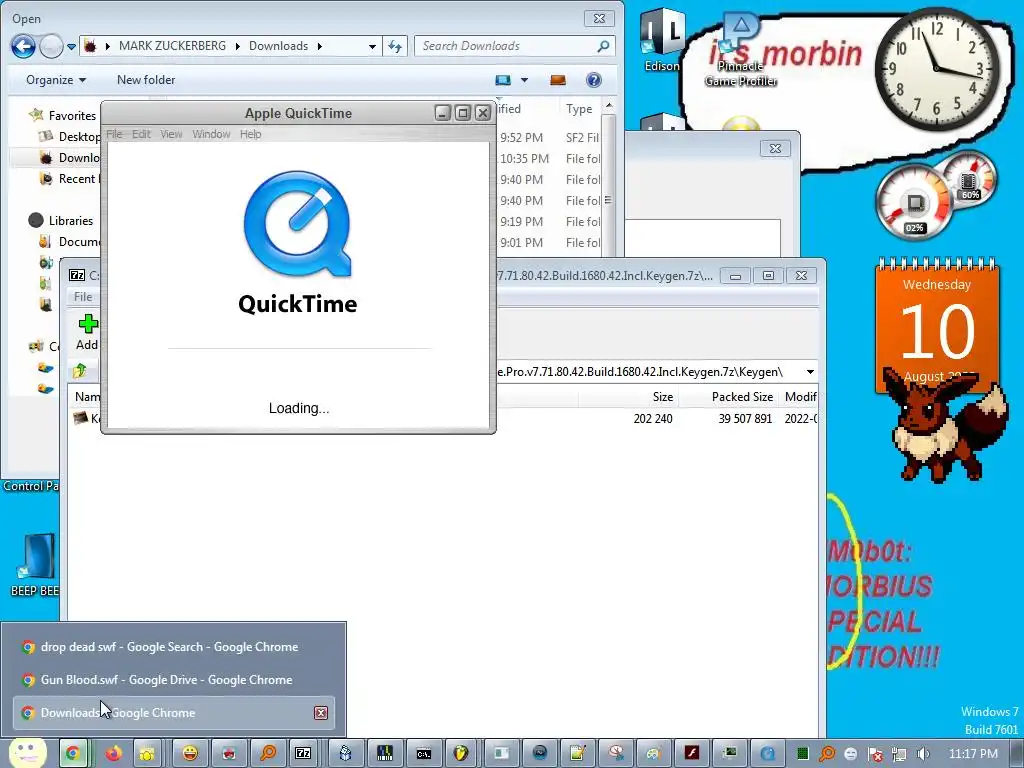Click the Type column header in Open dialog
The width and height of the screenshot is (1024, 768).
point(579,109)
